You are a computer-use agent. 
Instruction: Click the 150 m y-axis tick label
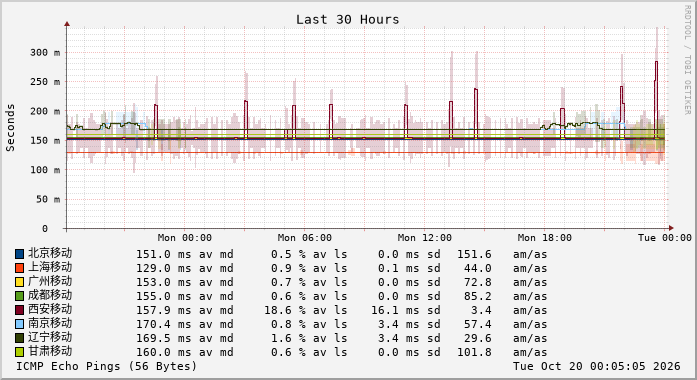(x=45, y=140)
